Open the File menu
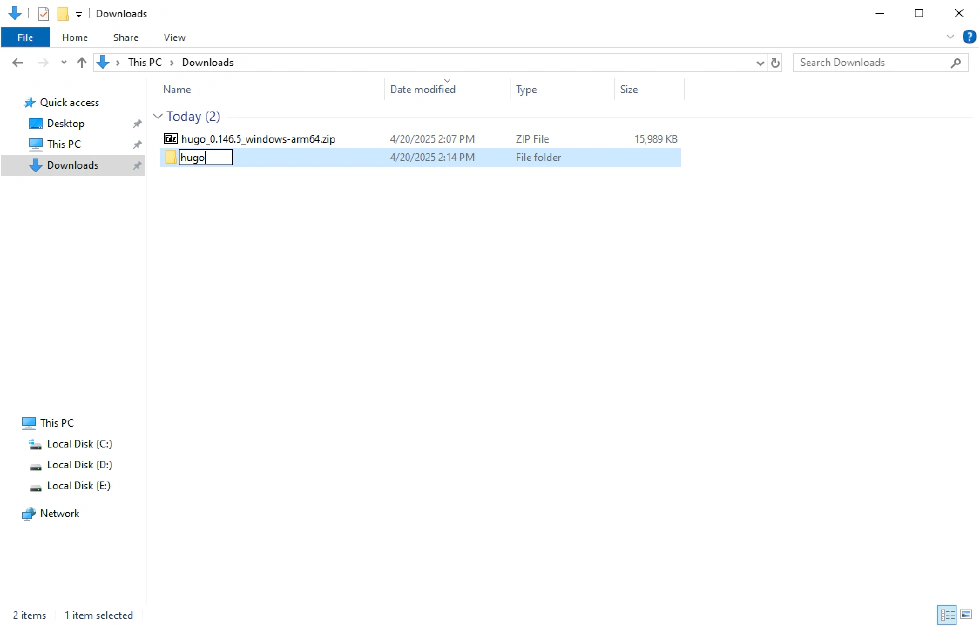The width and height of the screenshot is (980, 626). pos(25,37)
